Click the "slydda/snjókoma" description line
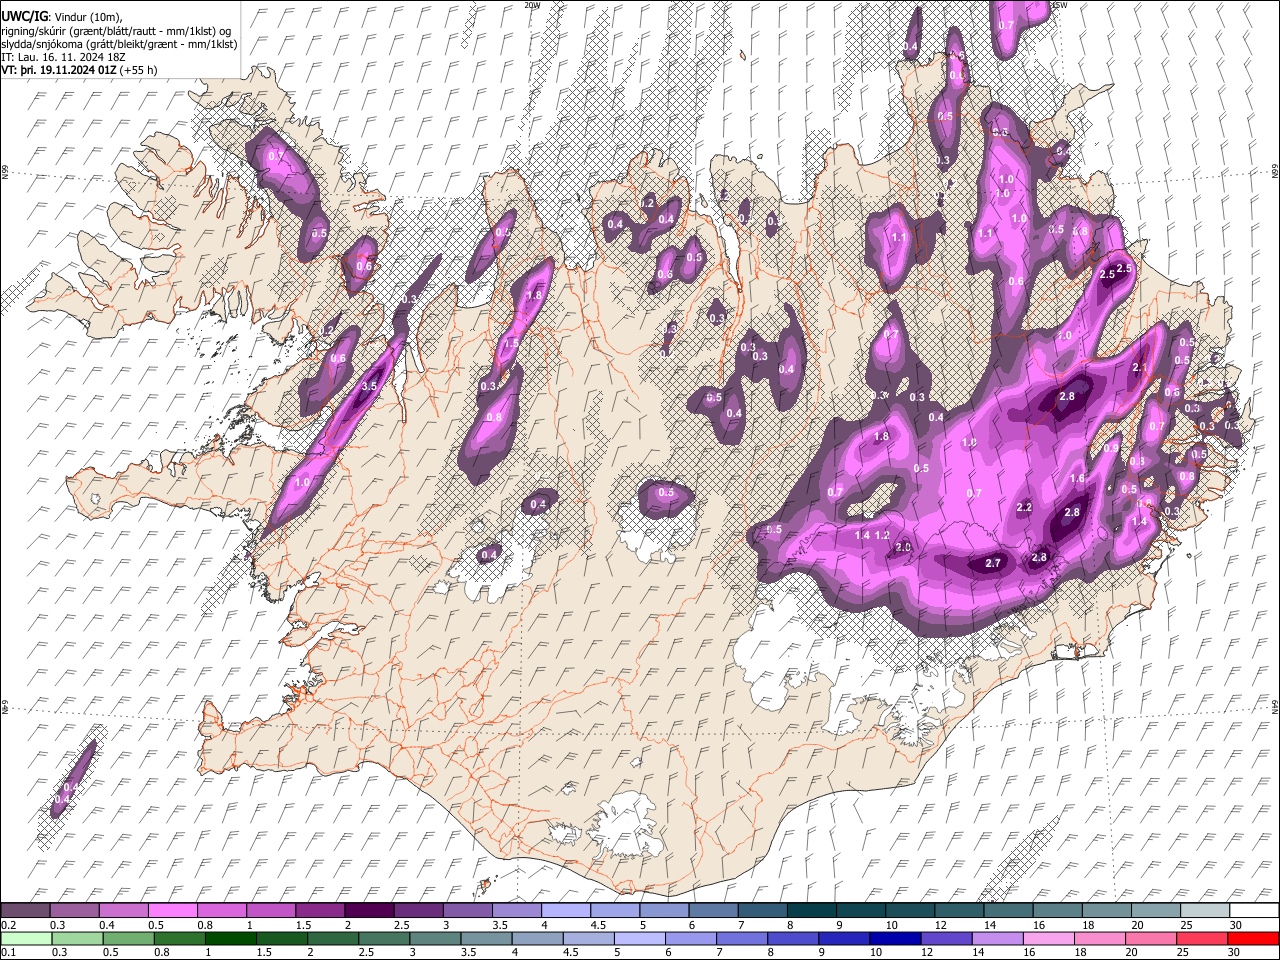The width and height of the screenshot is (1280, 960). coord(119,45)
